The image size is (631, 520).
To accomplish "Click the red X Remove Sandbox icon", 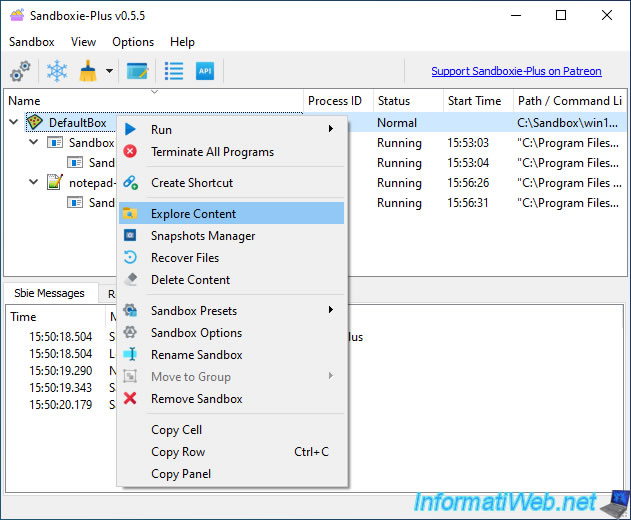I will point(130,399).
